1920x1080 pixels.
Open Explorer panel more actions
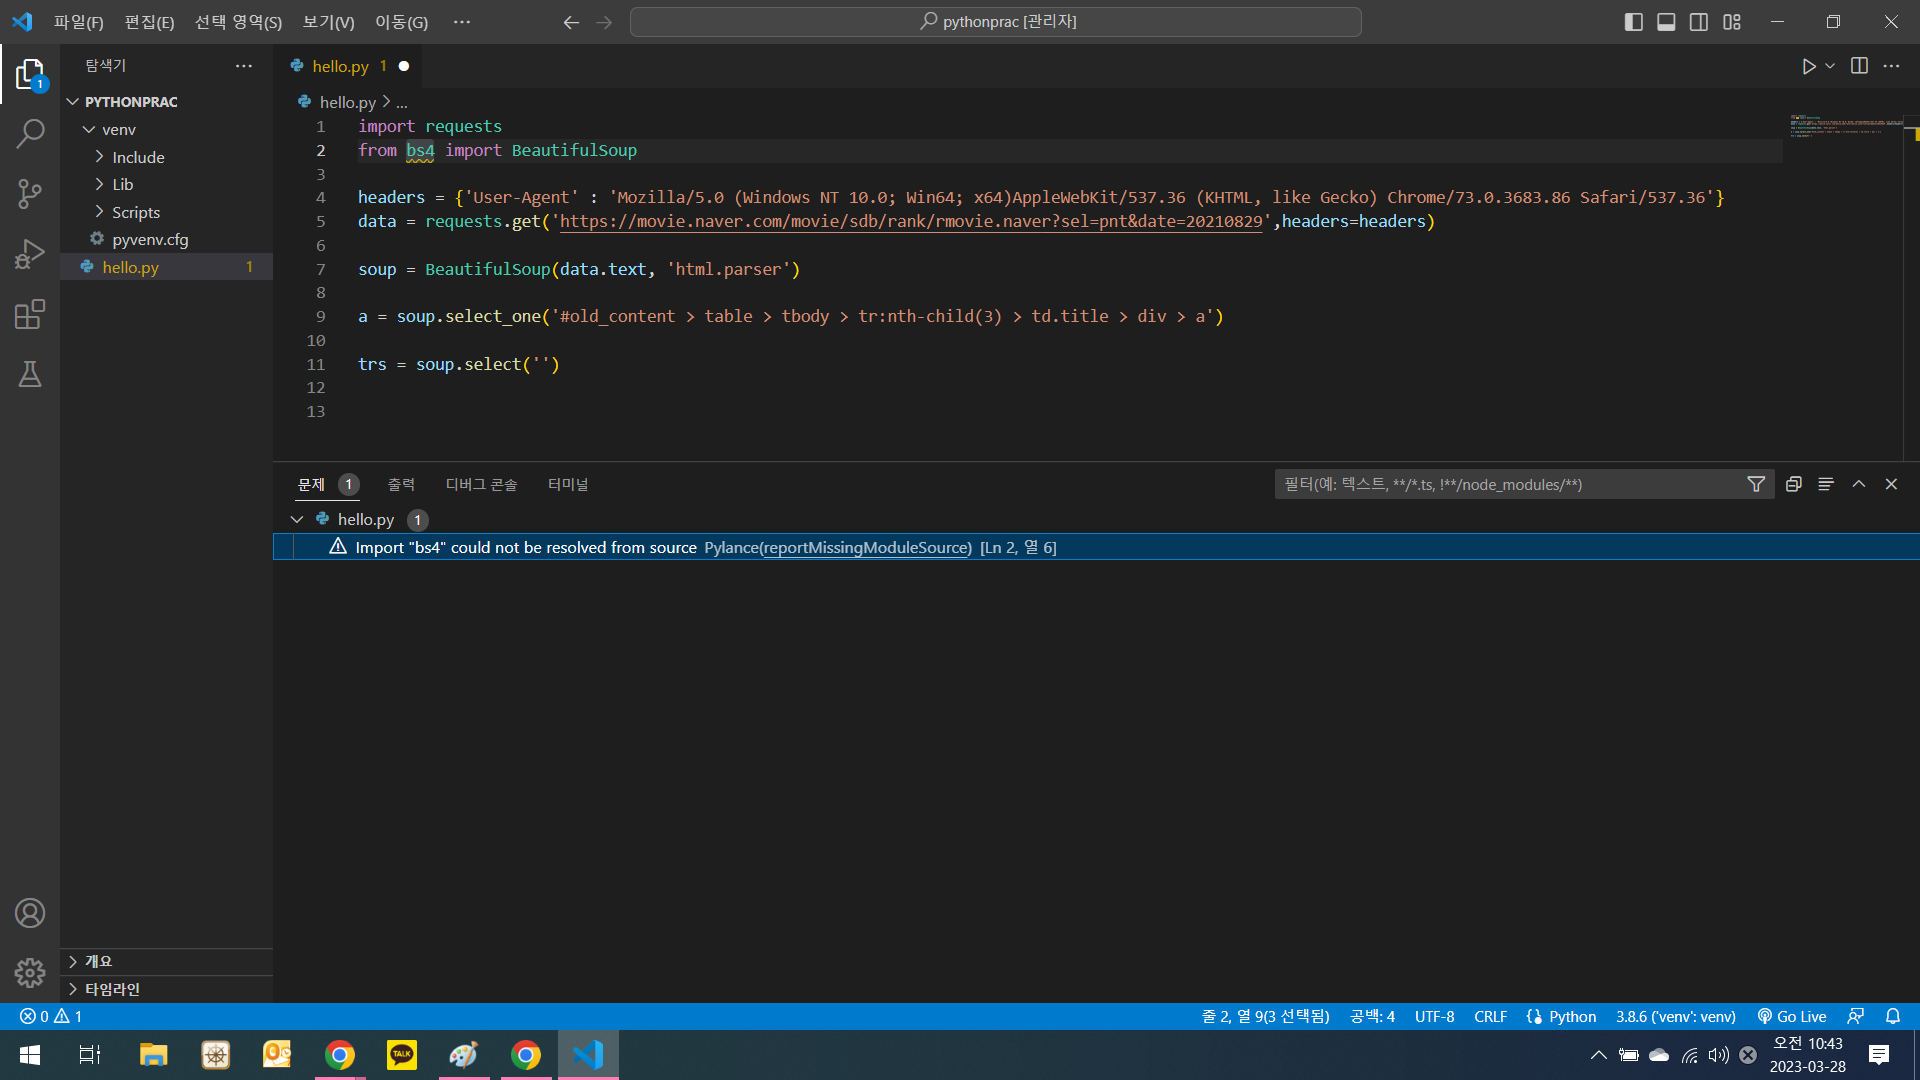pyautogui.click(x=244, y=66)
